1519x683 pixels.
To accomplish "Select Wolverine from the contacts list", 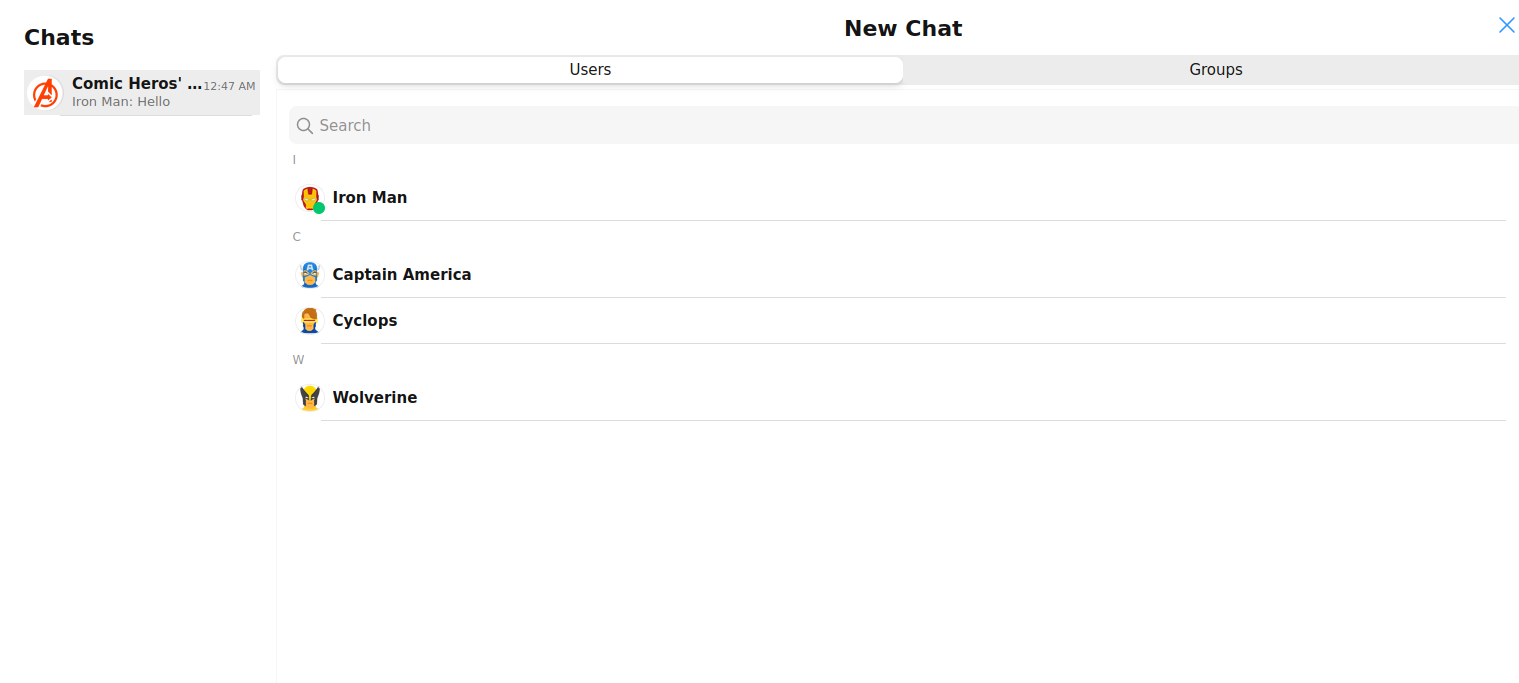I will click(x=375, y=397).
